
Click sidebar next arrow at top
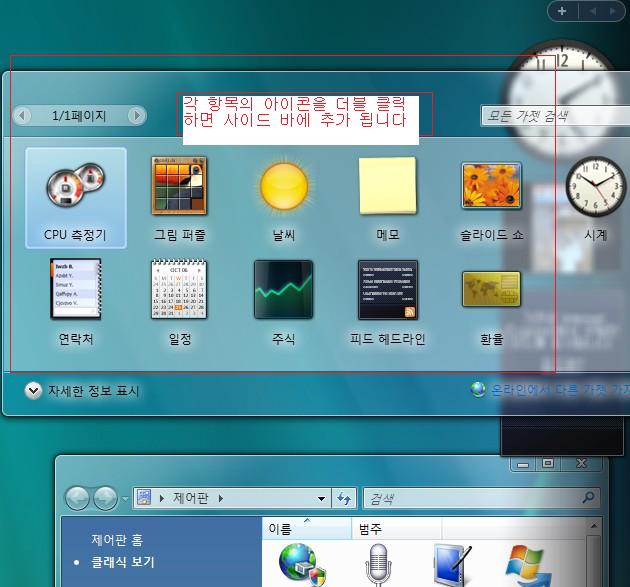[x=612, y=11]
